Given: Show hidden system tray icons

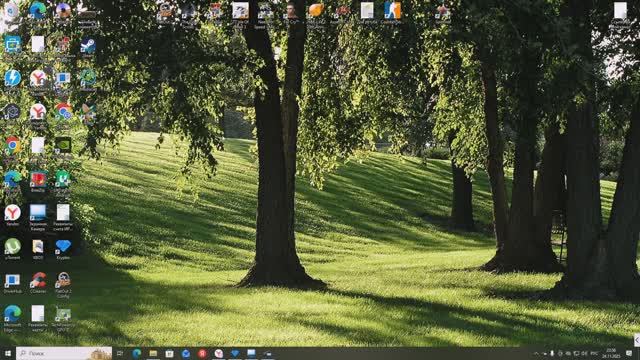Looking at the screenshot, I should coord(536,353).
